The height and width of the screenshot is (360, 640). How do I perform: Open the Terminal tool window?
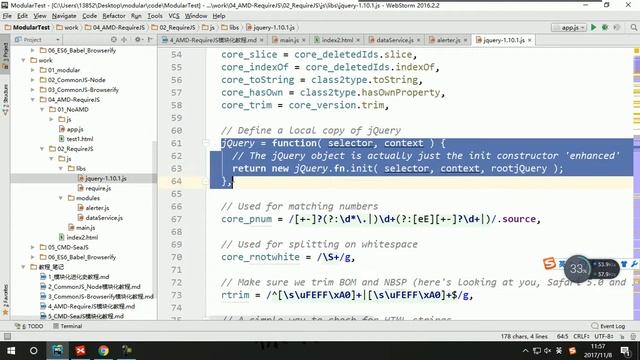coord(67,326)
